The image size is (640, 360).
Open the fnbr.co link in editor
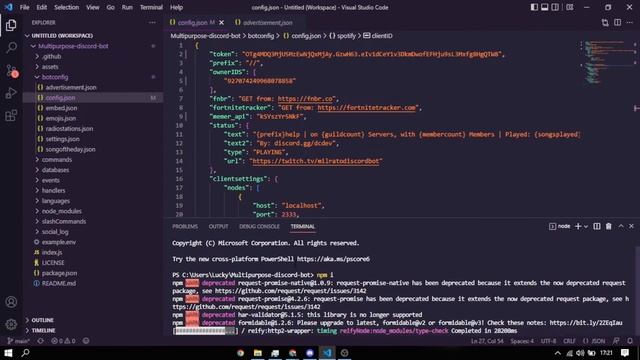[x=306, y=99]
